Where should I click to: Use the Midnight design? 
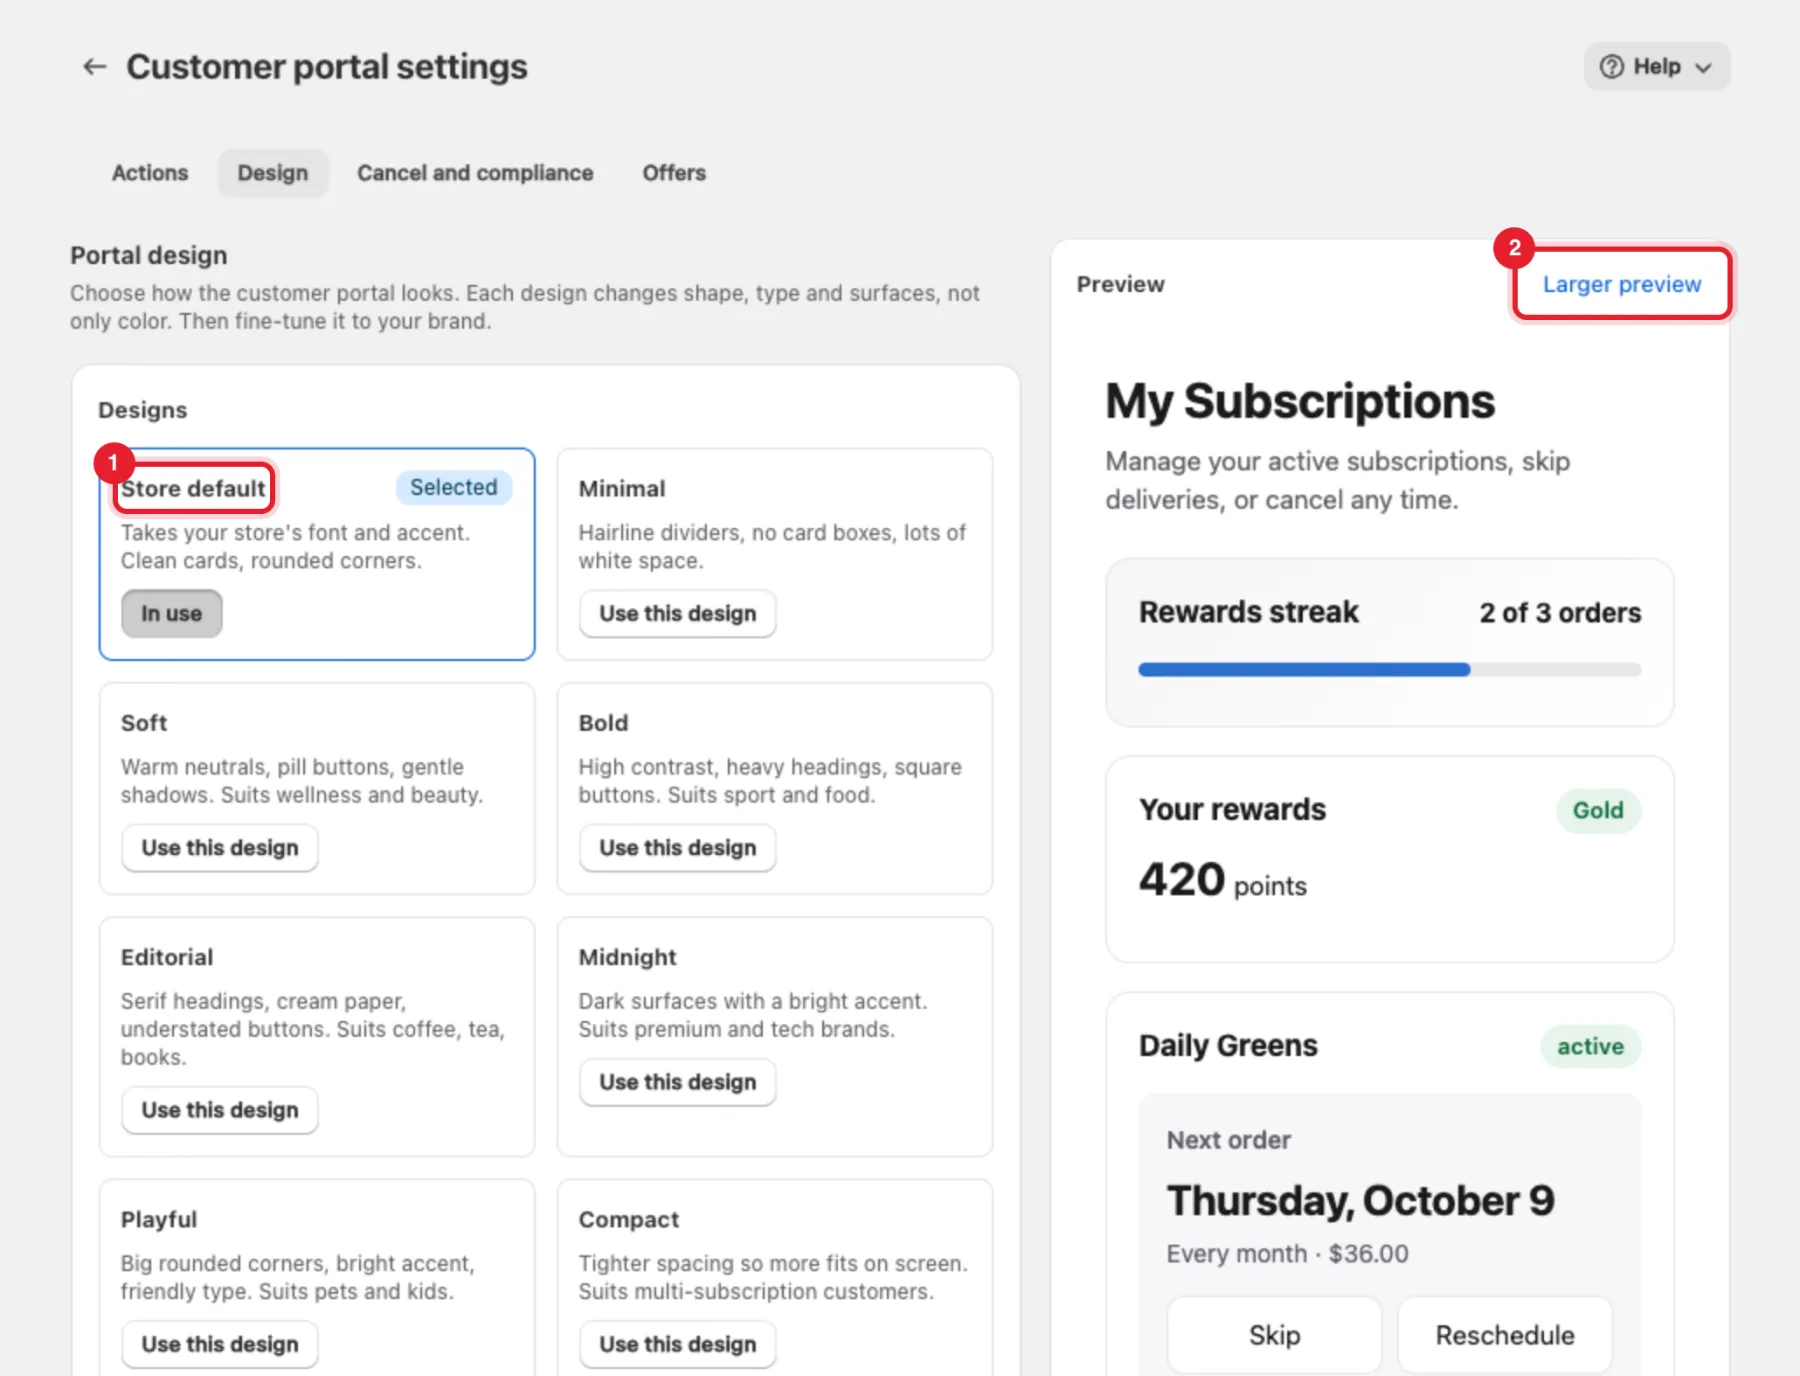(677, 1082)
